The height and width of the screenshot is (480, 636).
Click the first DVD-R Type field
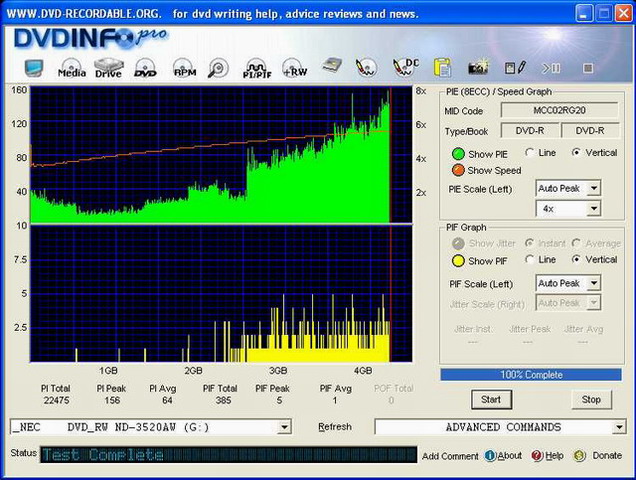pos(530,131)
